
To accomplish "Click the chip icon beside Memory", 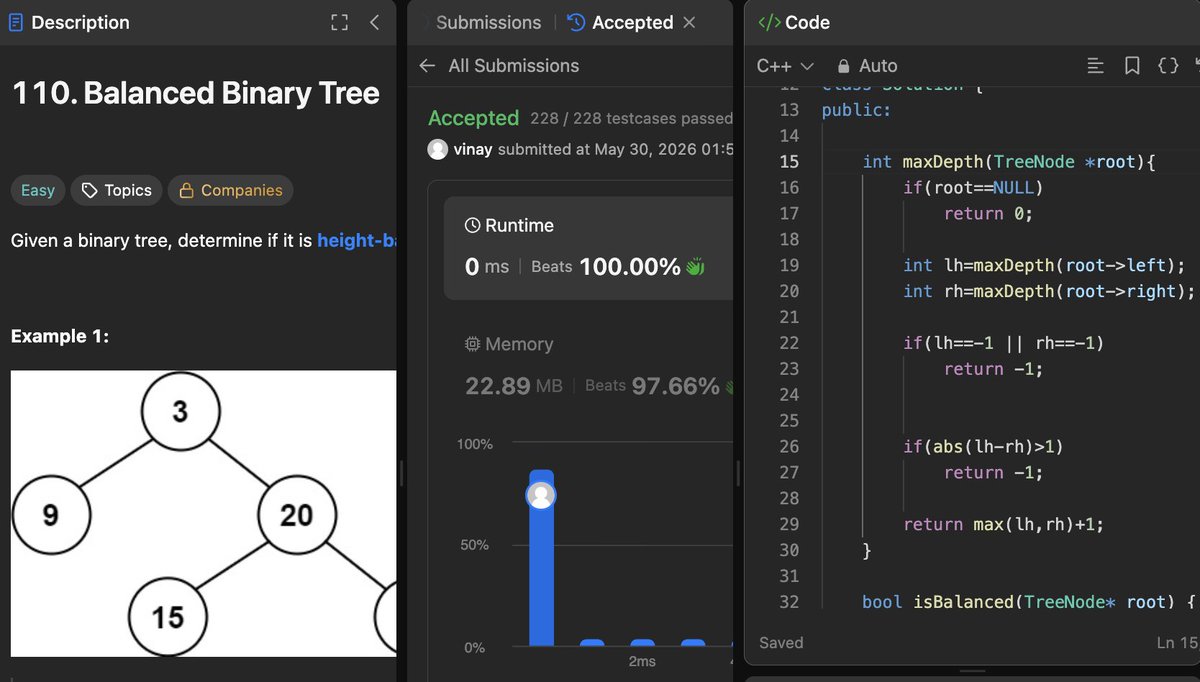I will coord(473,344).
